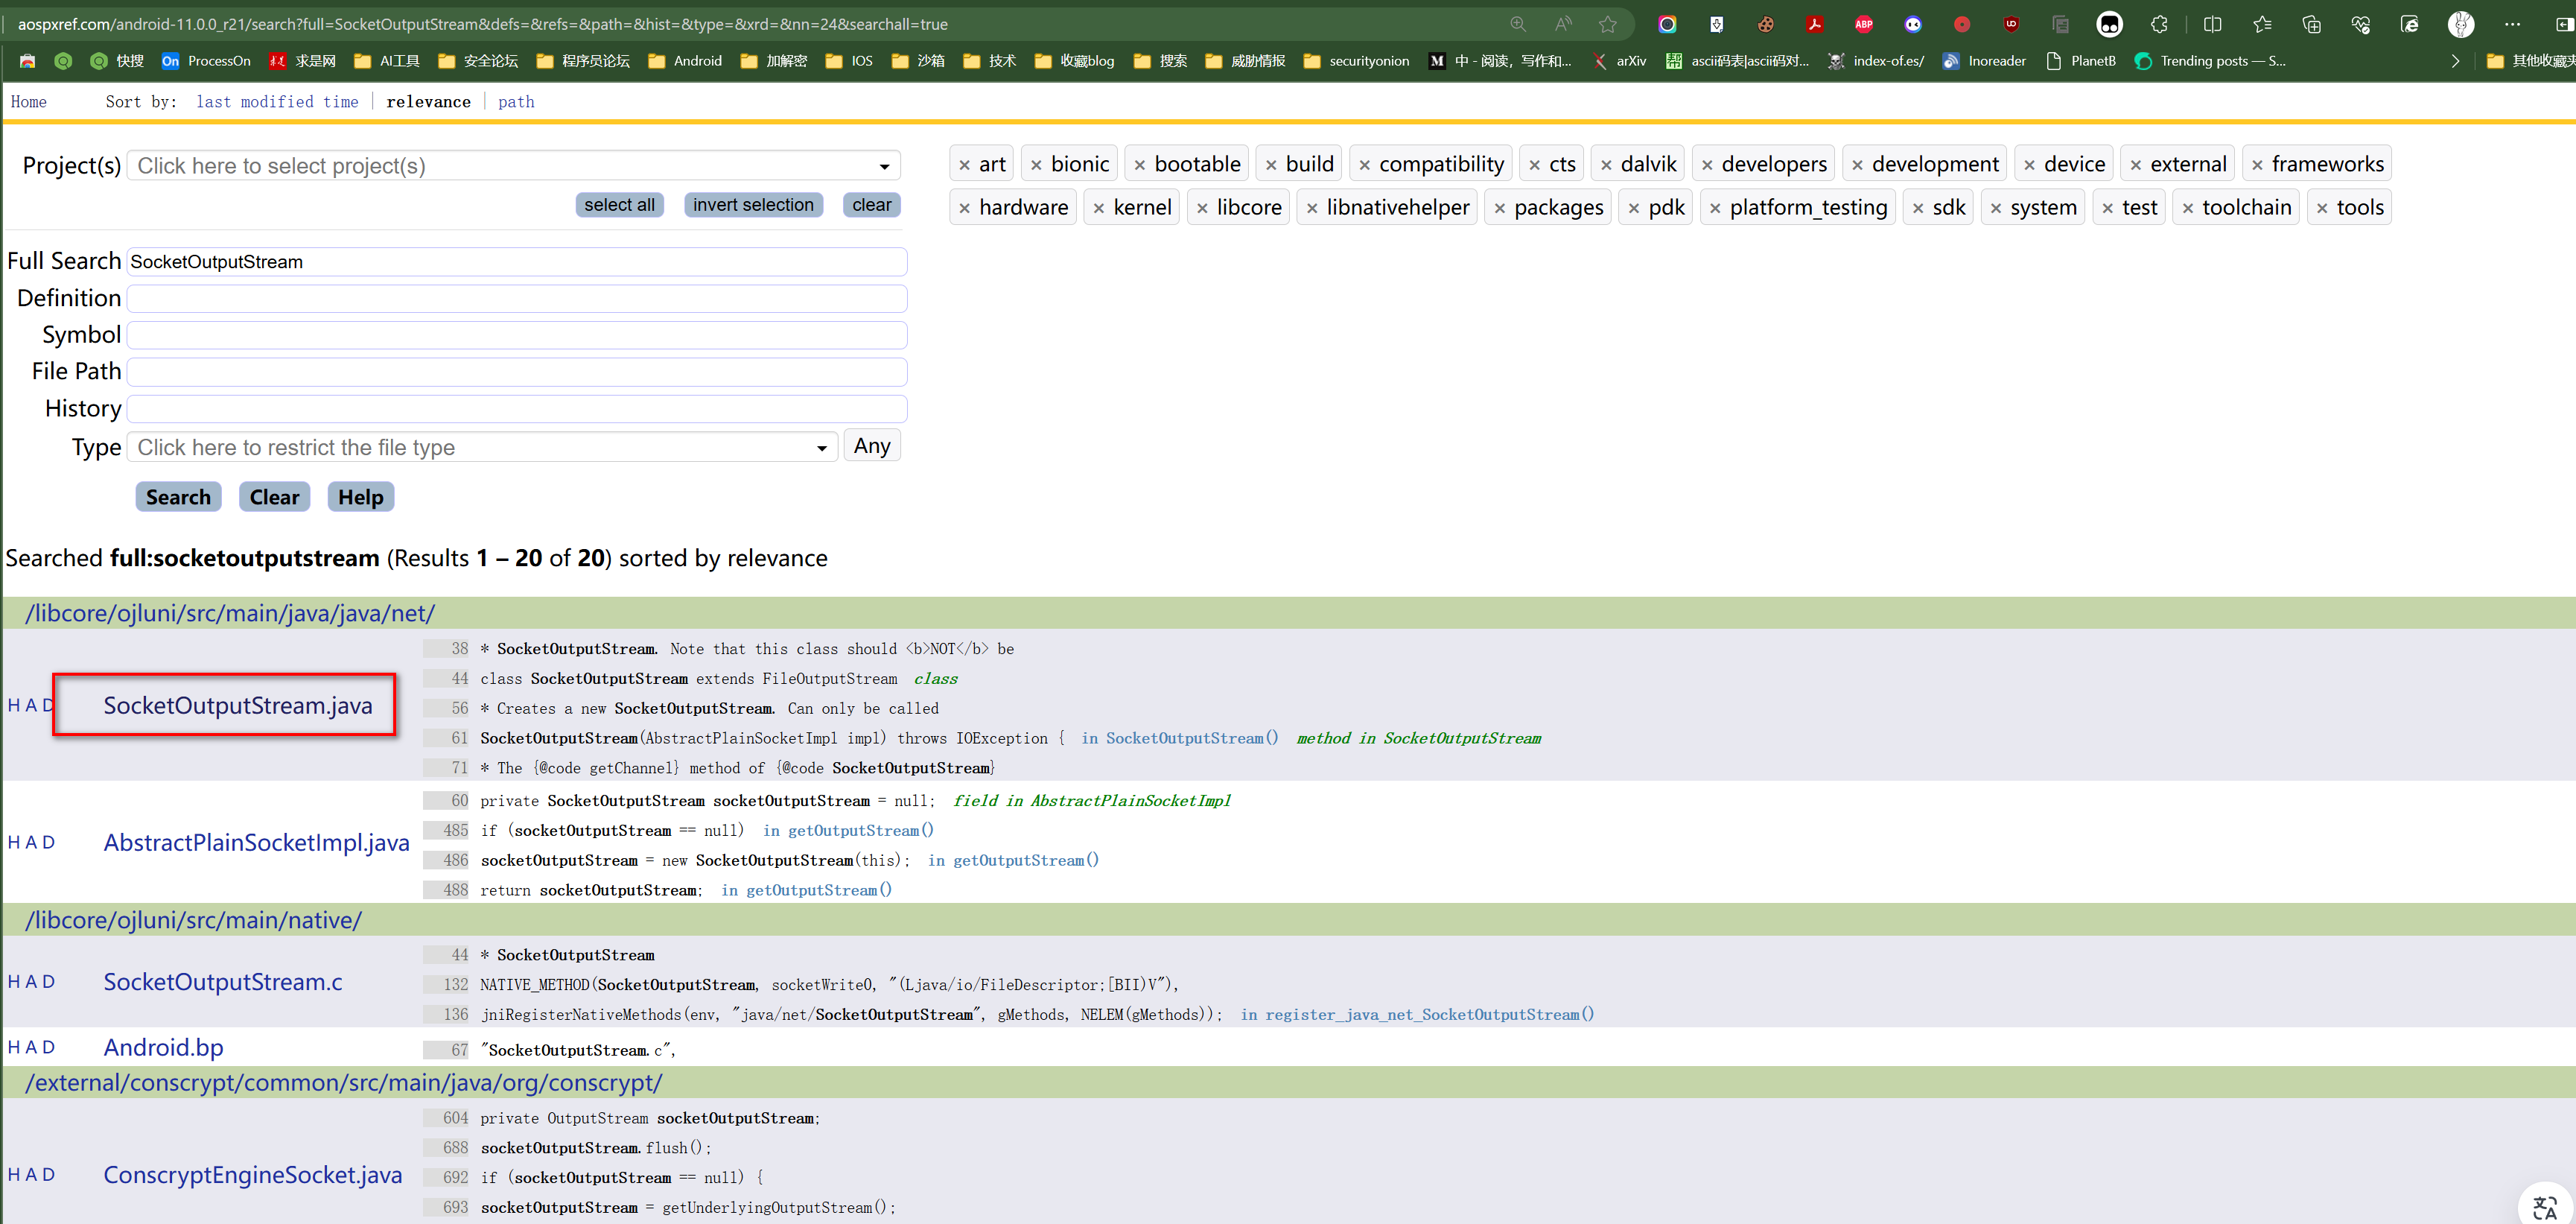
Task: Open the register_java_net_SocketOutputStream() link
Action: pos(1429,1015)
